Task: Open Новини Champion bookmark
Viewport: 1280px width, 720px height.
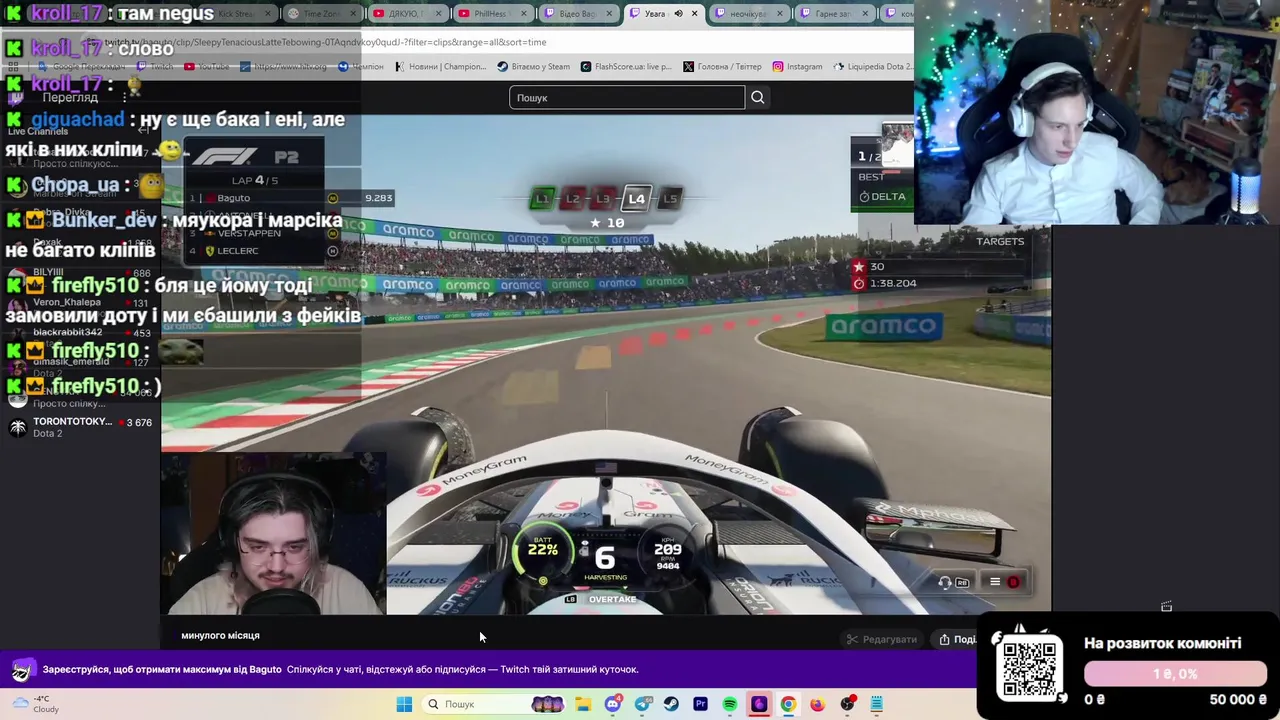Action: click(x=440, y=66)
